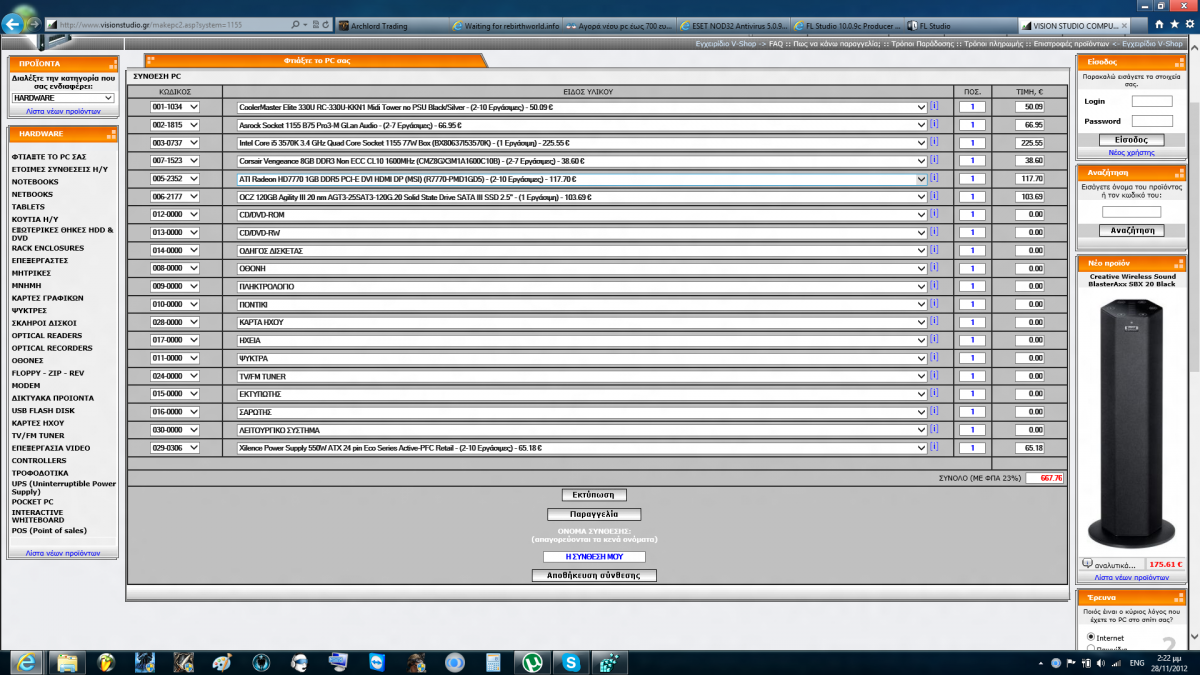Image resolution: width=1200 pixels, height=675 pixels.
Task: Click the Η ΣΥΝΘΕΣΗ ΜΟΥ name field
Action: click(x=594, y=557)
